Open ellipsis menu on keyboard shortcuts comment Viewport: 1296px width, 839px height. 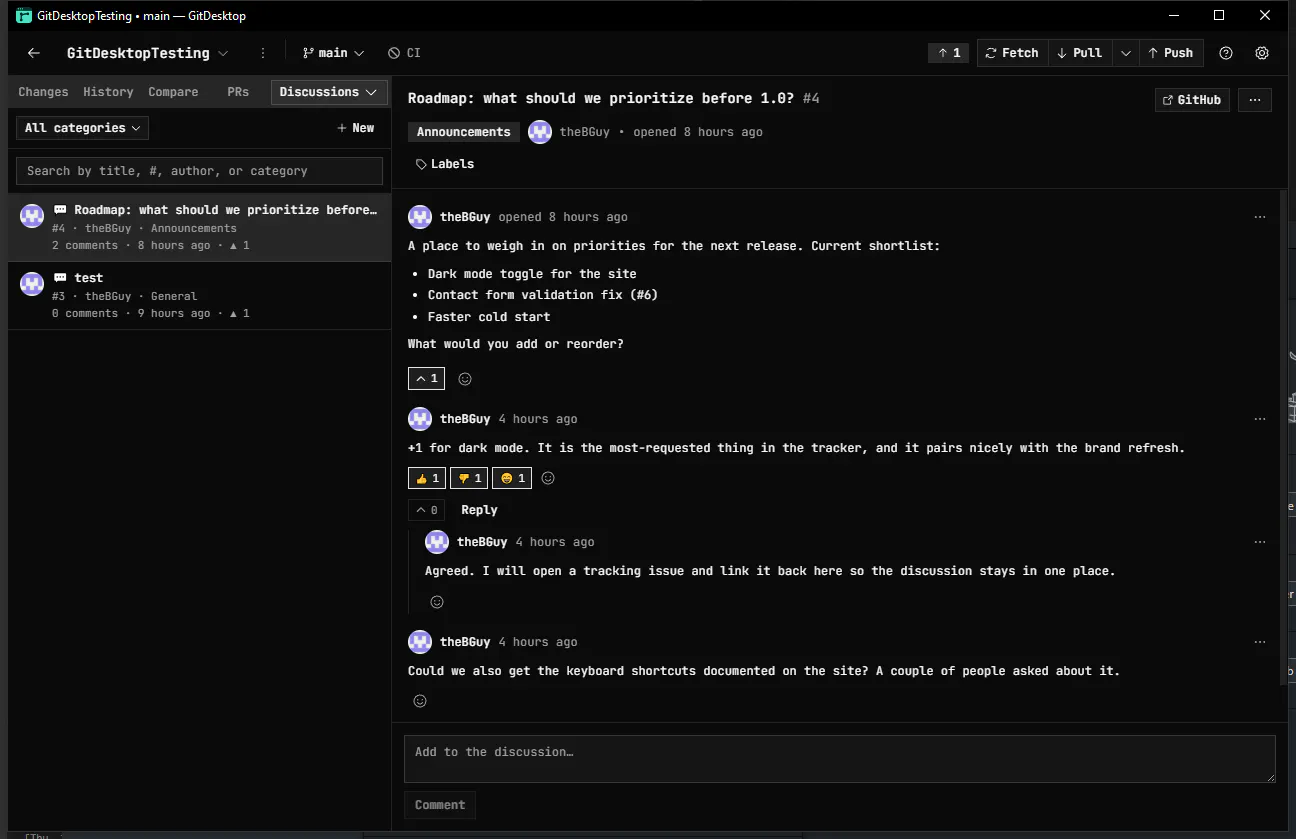click(x=1260, y=642)
